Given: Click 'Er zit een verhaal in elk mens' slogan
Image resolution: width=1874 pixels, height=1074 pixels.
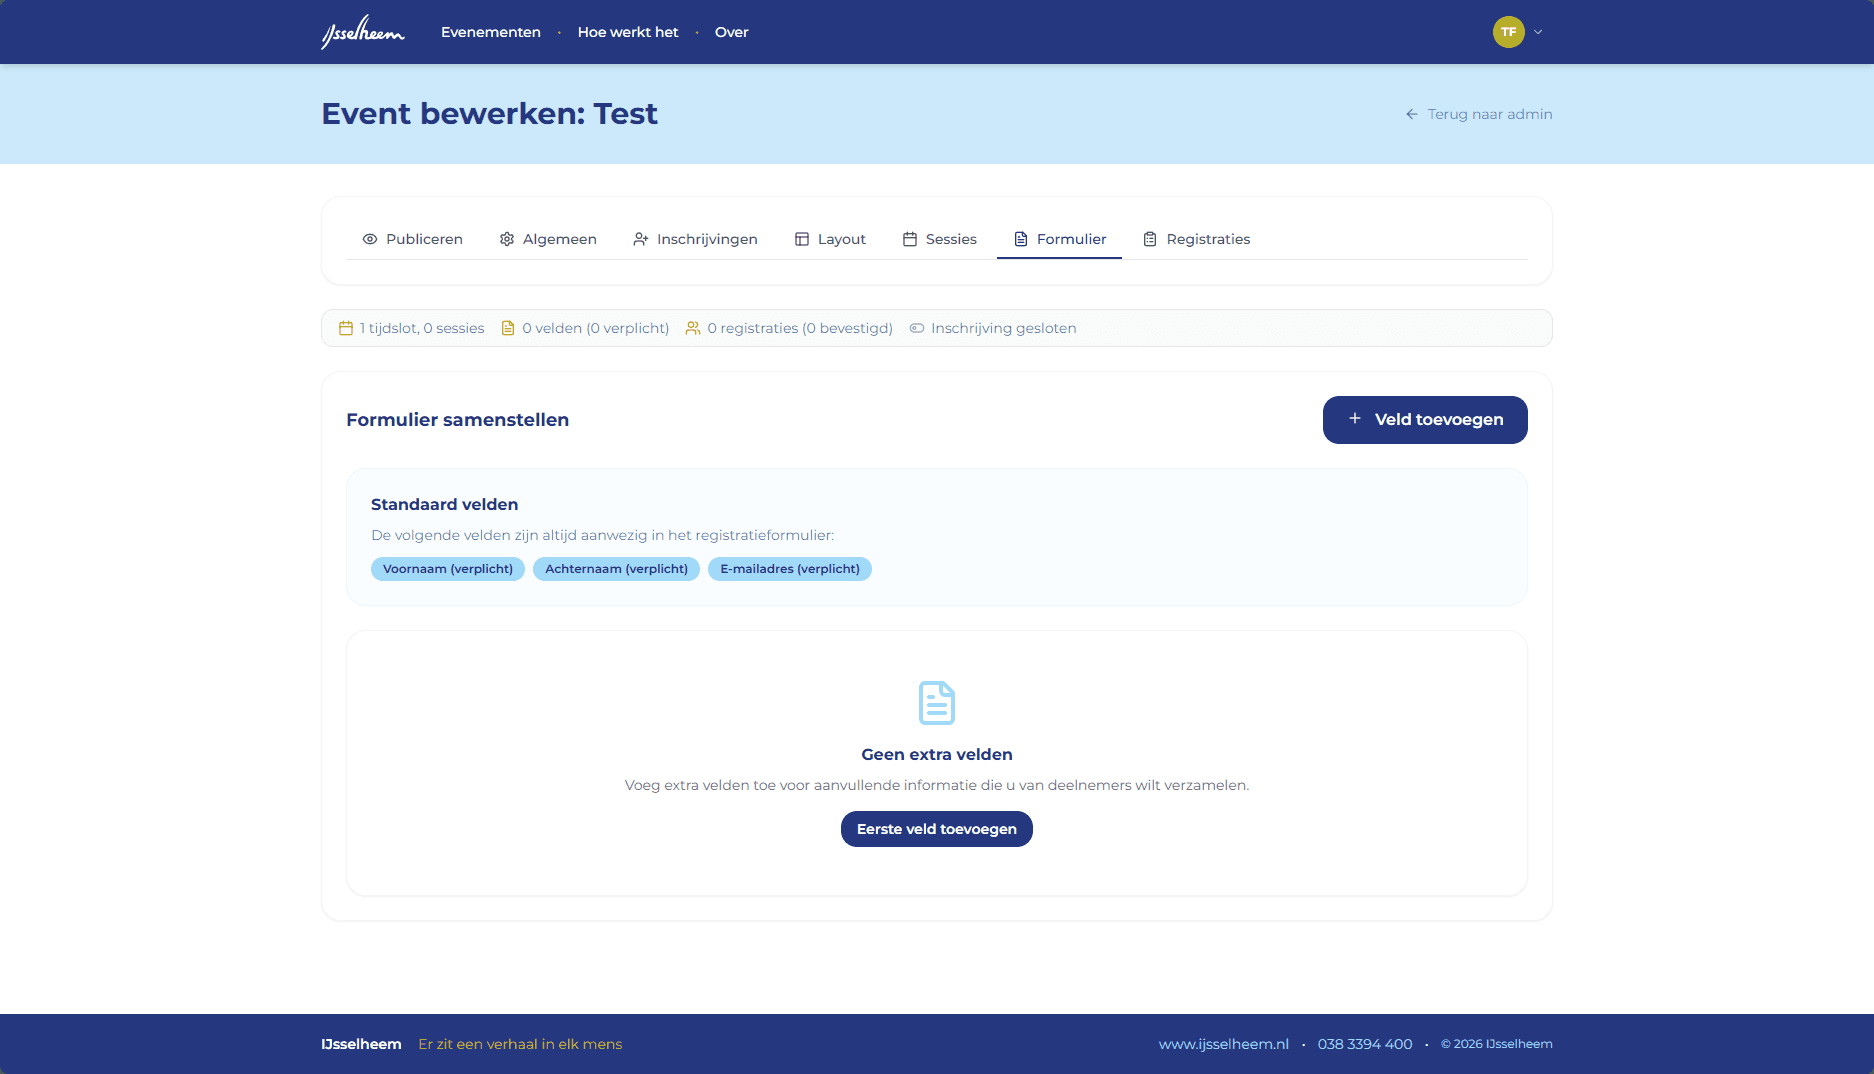Looking at the screenshot, I should click(520, 1044).
